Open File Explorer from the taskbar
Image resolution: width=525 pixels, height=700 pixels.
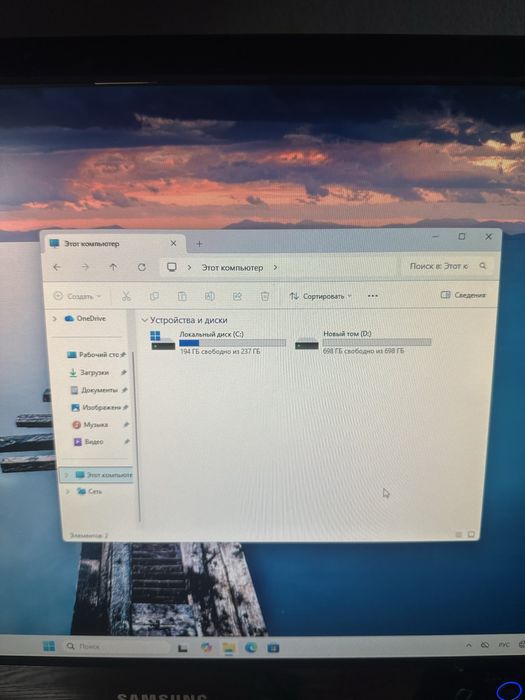click(229, 648)
